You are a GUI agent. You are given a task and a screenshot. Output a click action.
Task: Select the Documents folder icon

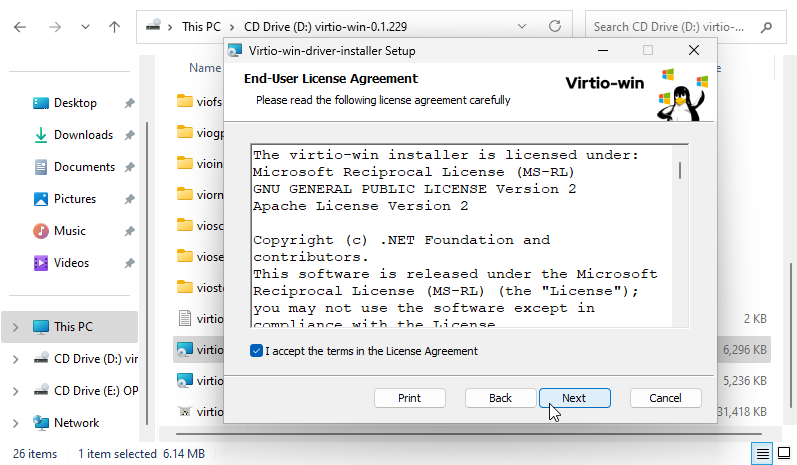pyautogui.click(x=41, y=167)
